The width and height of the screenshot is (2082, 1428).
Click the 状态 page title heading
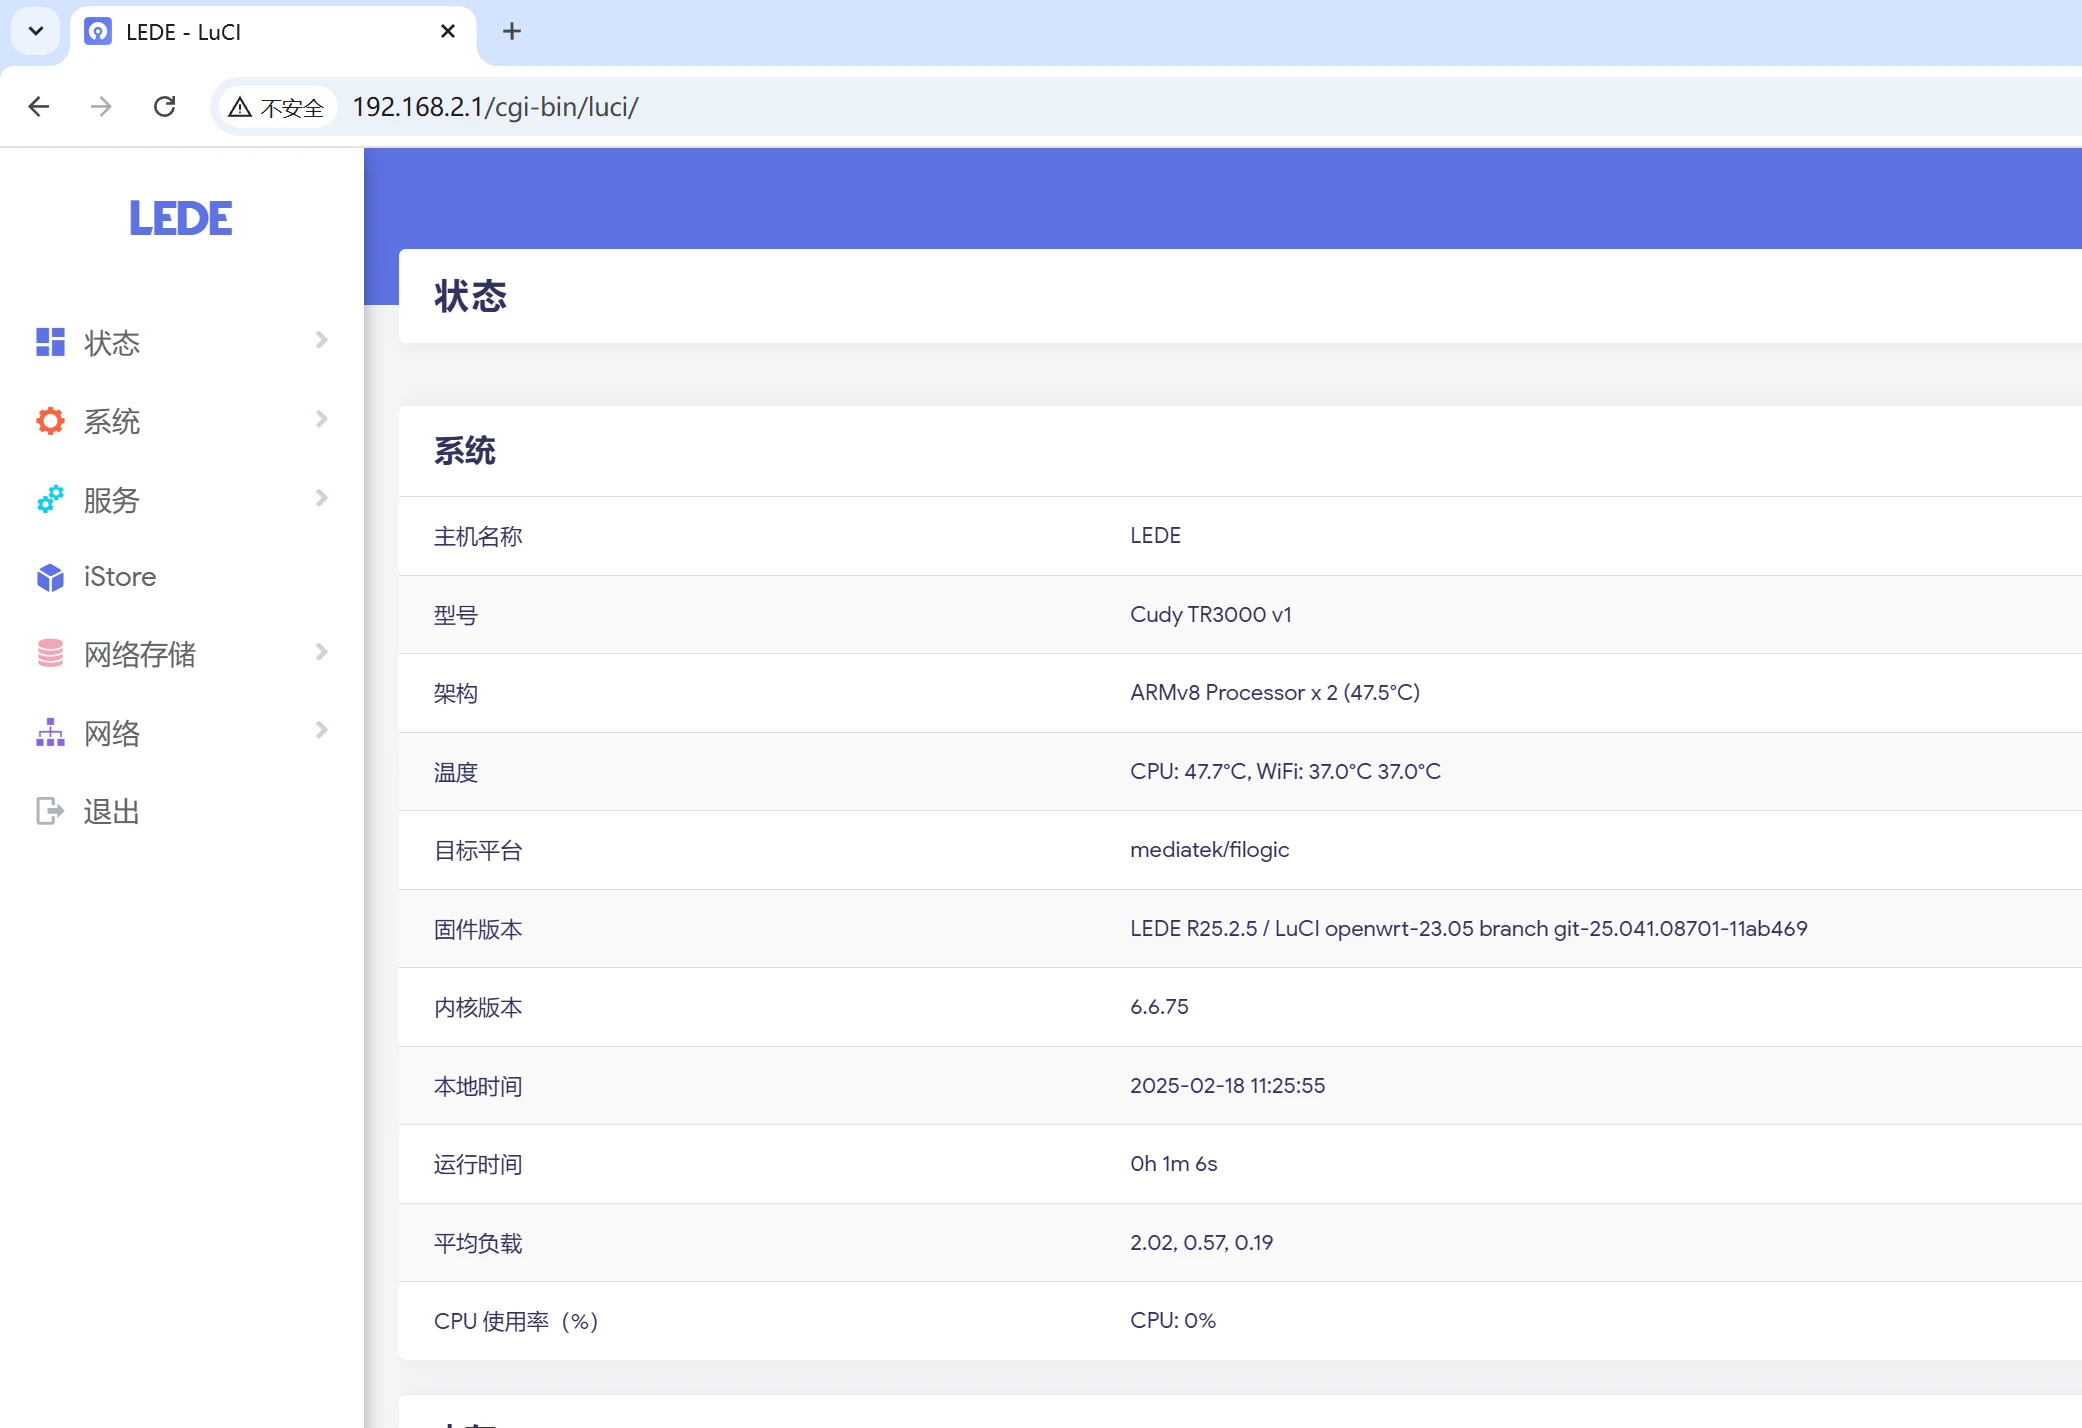click(470, 296)
